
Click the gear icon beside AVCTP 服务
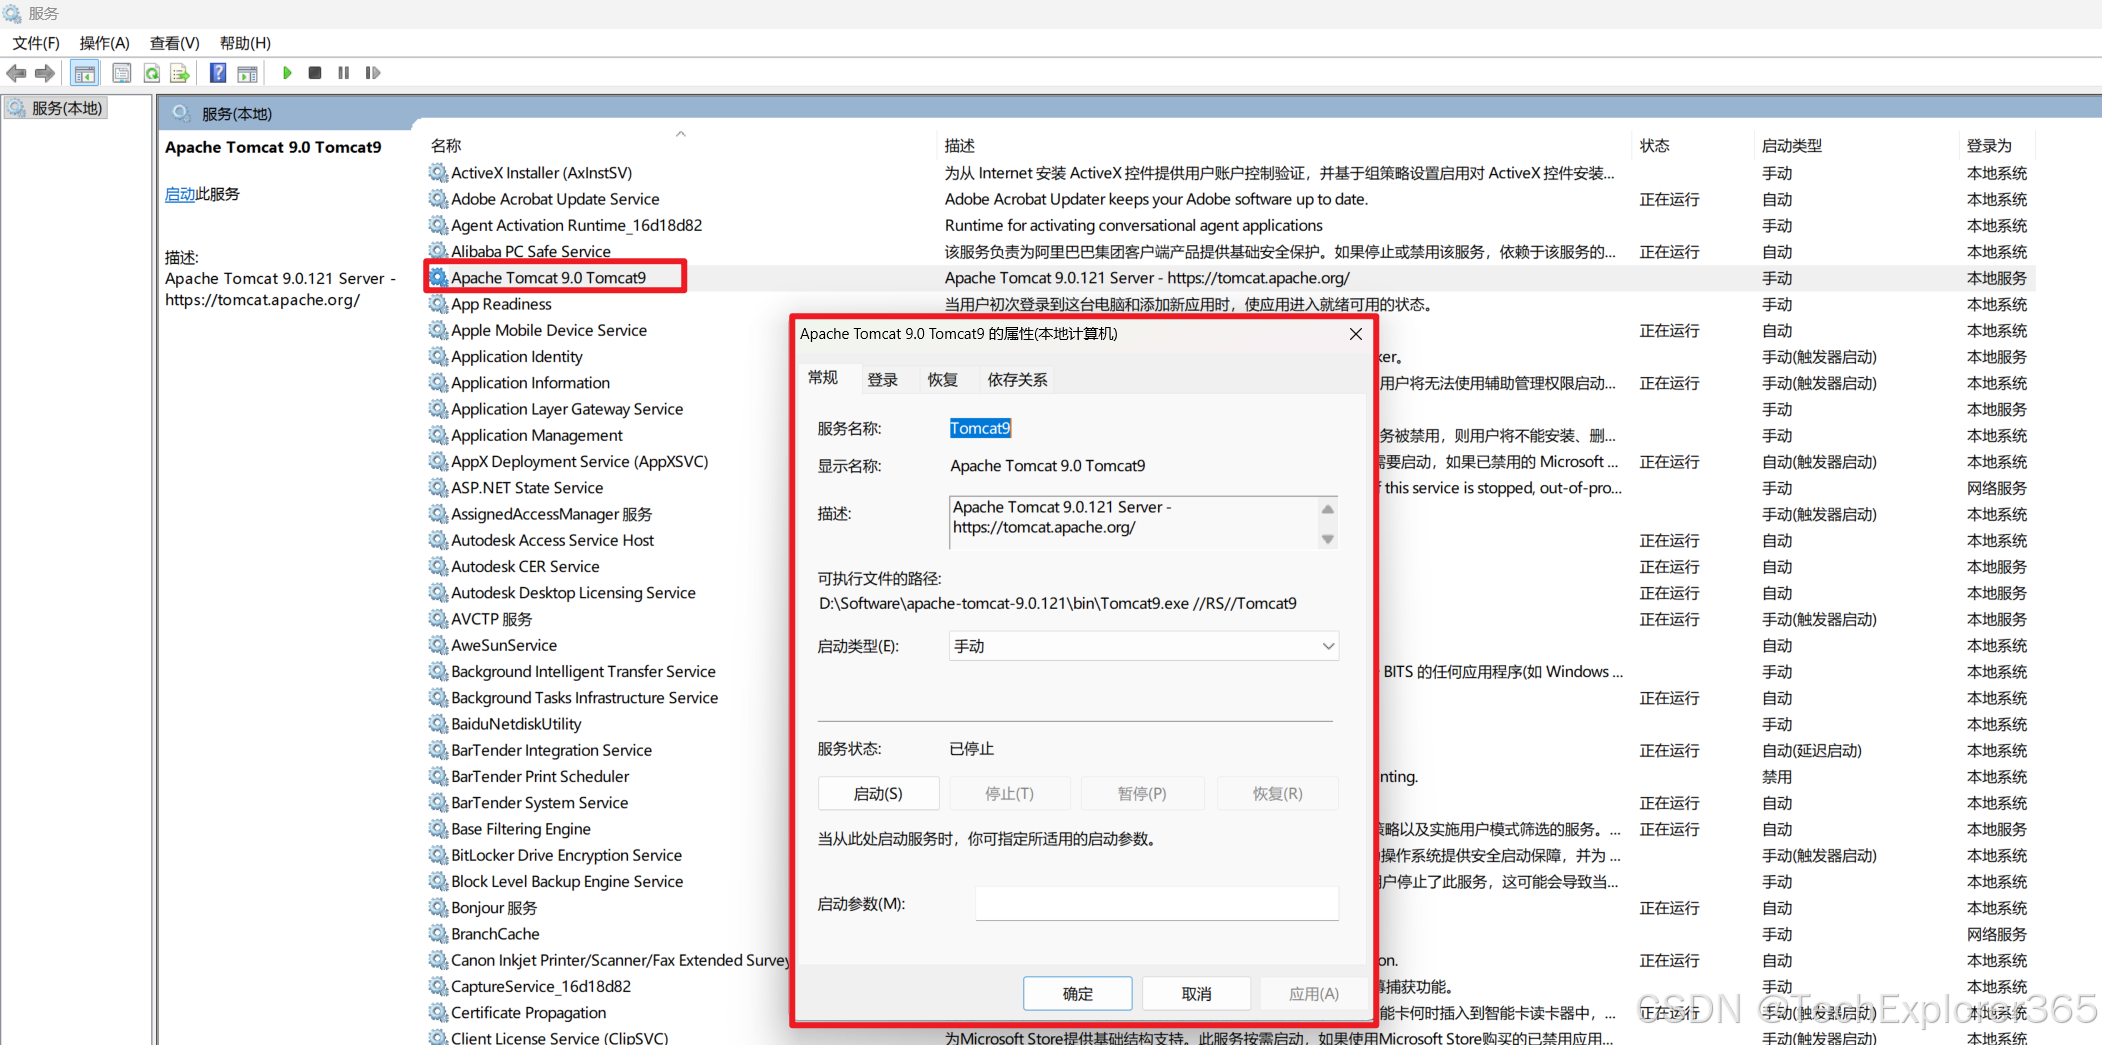[438, 619]
